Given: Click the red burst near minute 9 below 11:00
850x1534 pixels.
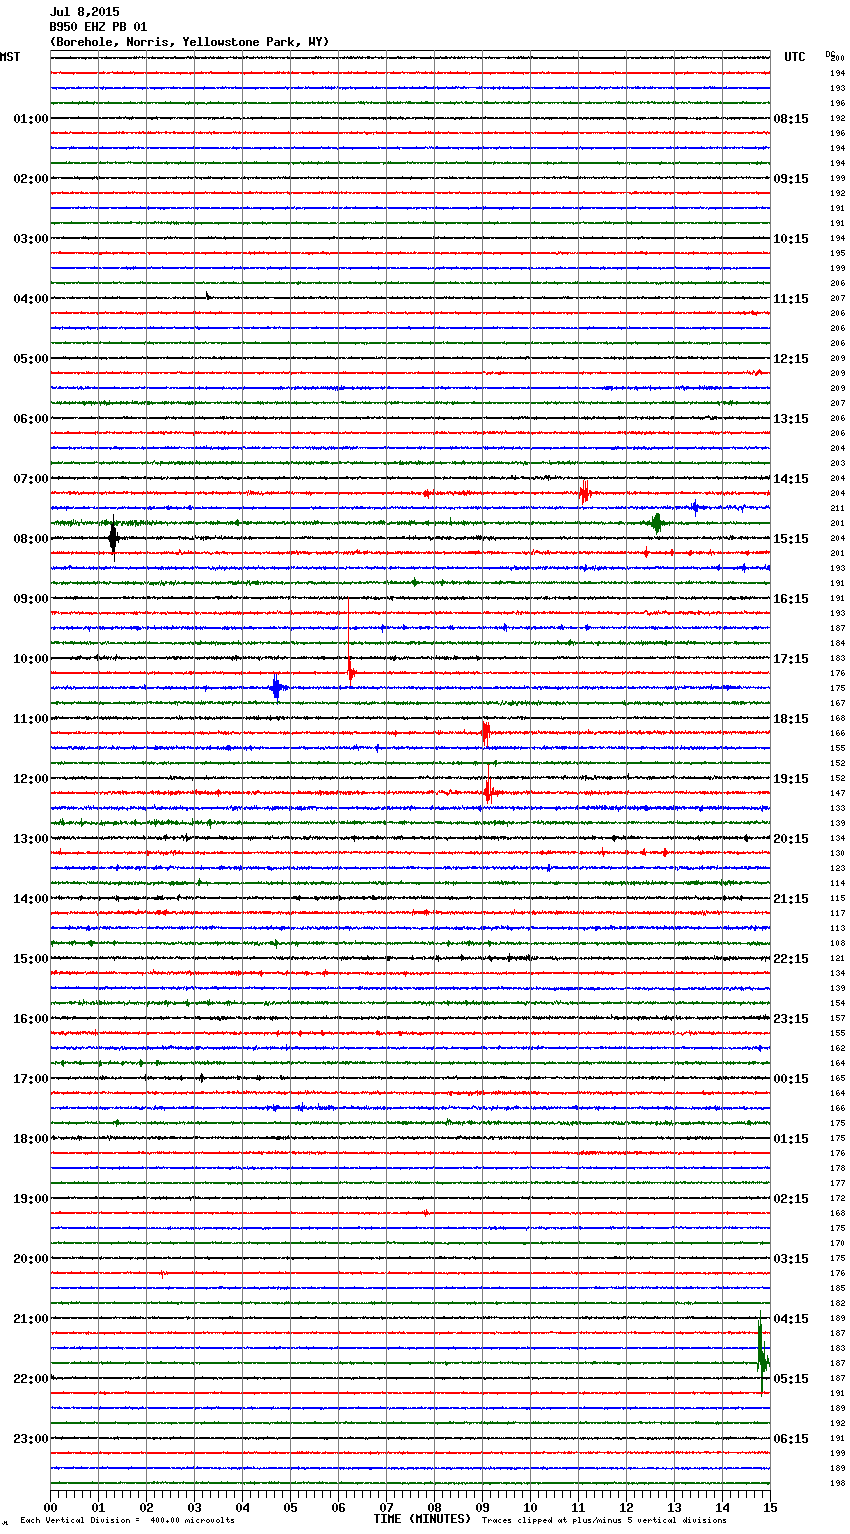Looking at the screenshot, I should (x=486, y=732).
